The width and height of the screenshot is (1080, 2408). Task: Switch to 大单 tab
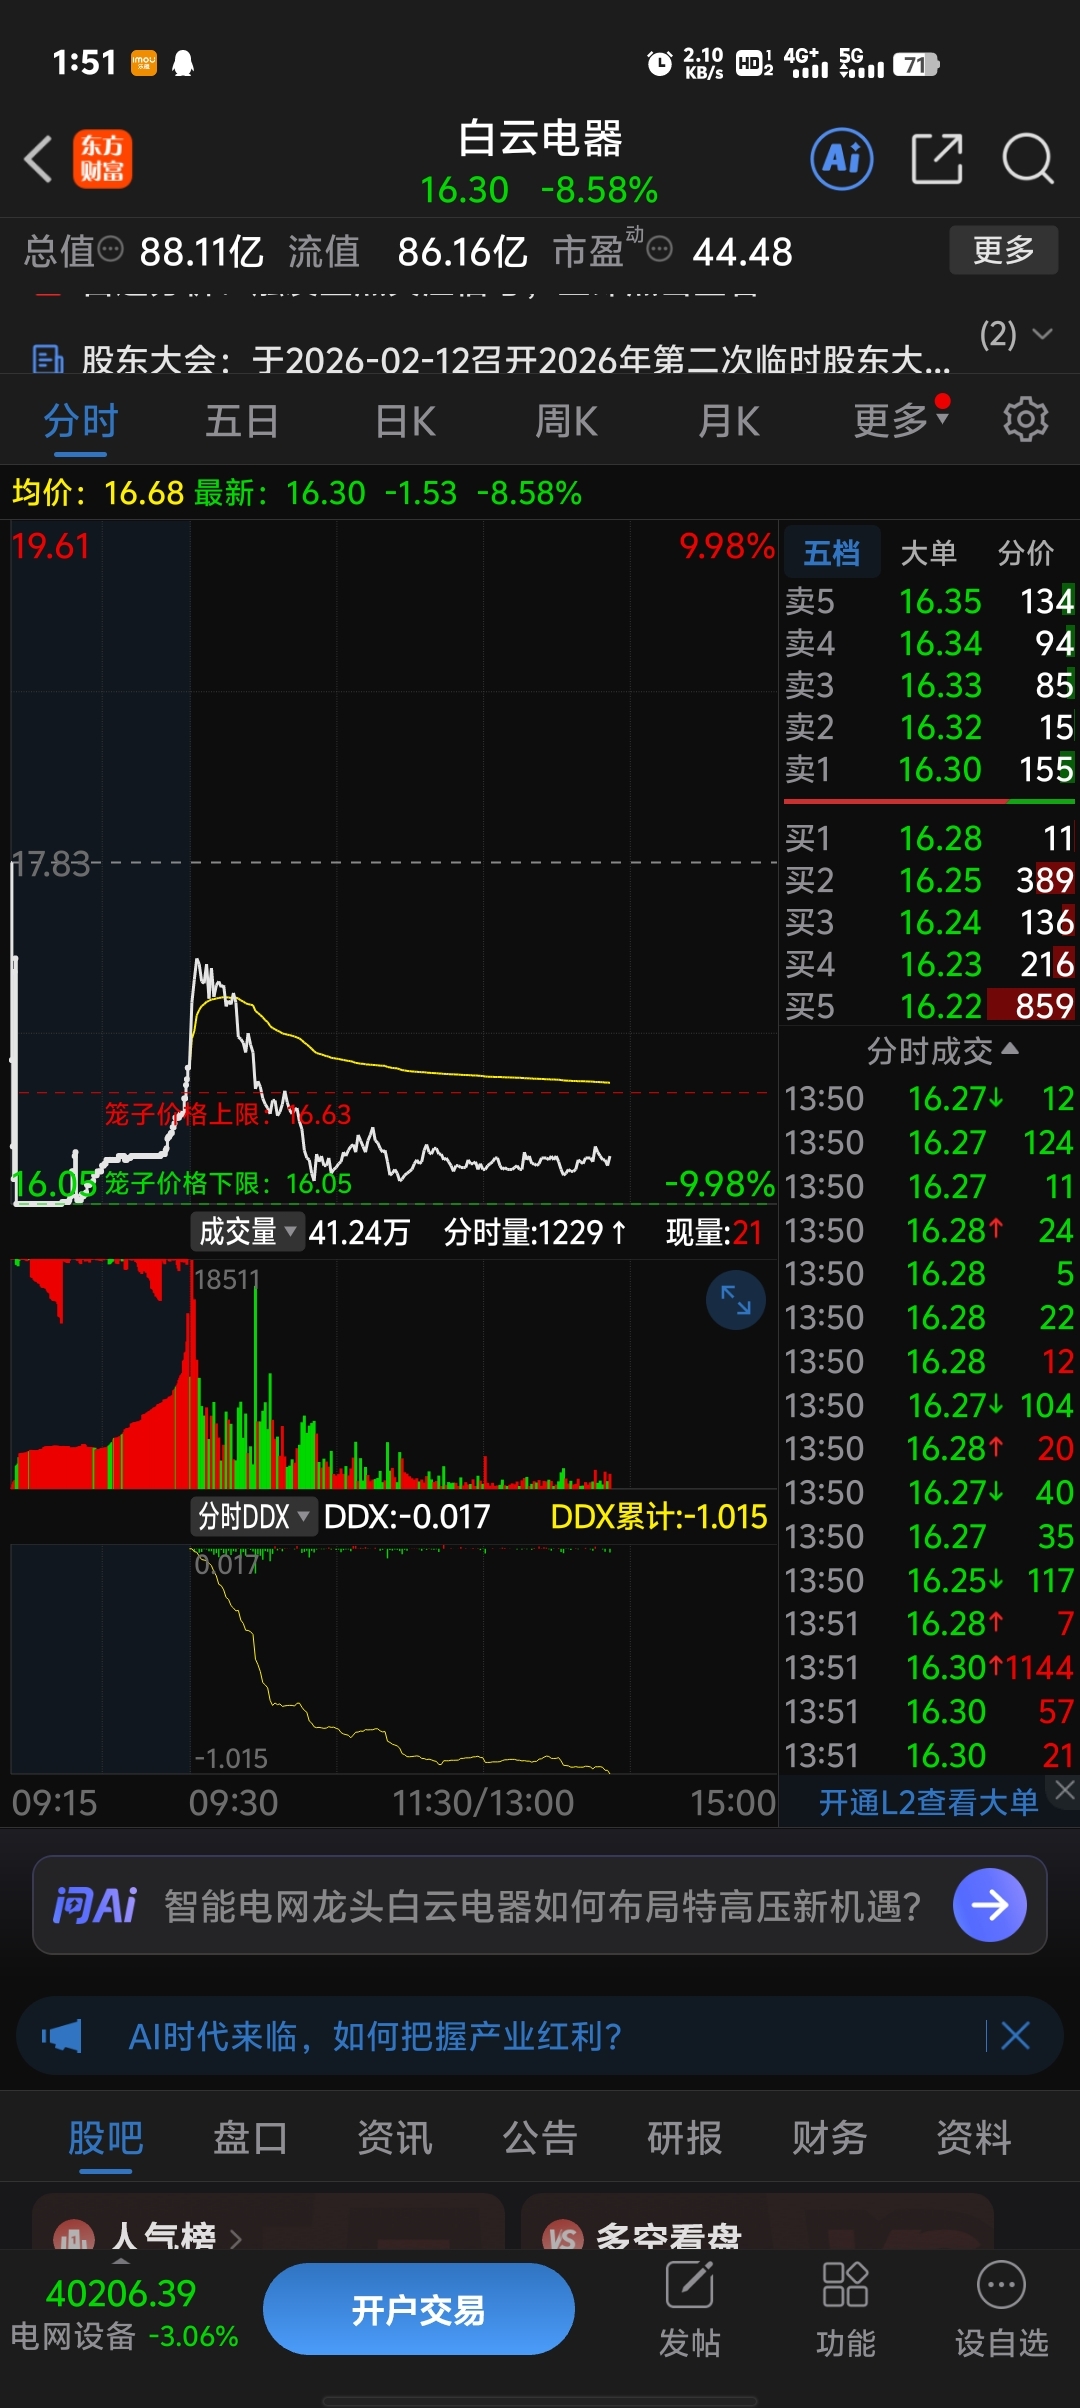pos(929,552)
